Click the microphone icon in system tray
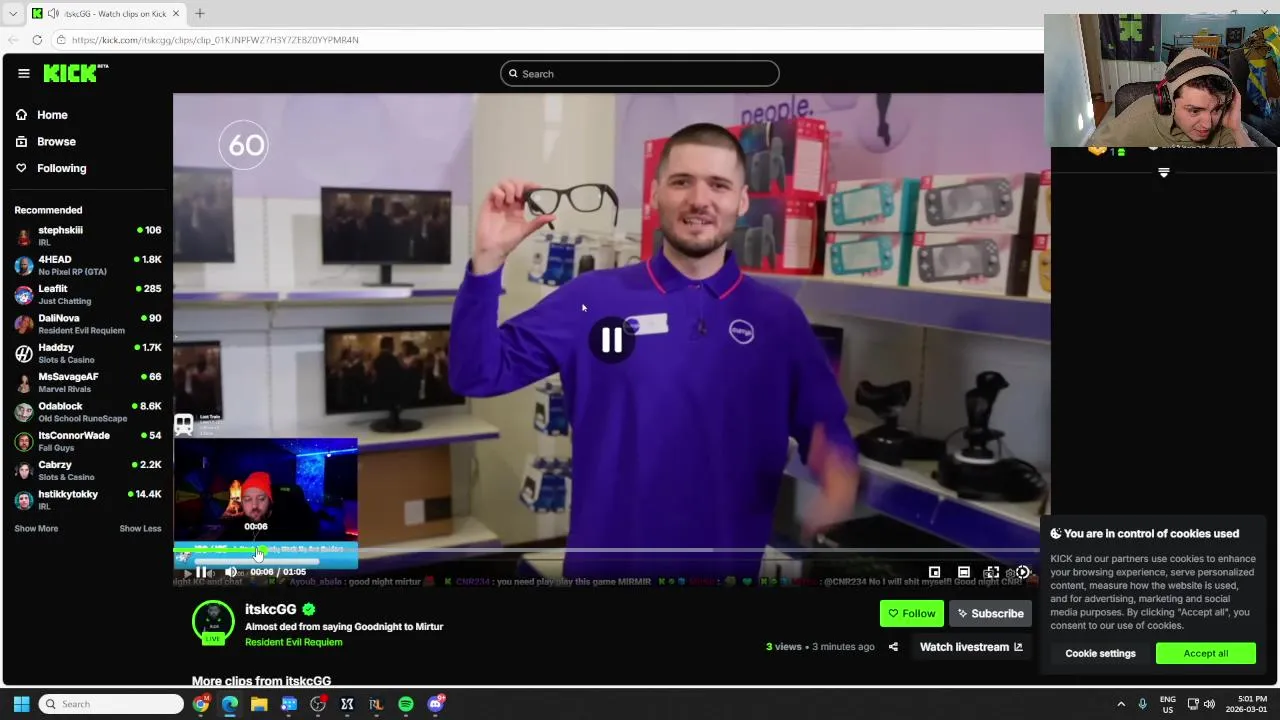This screenshot has height=720, width=1280. tap(1142, 704)
